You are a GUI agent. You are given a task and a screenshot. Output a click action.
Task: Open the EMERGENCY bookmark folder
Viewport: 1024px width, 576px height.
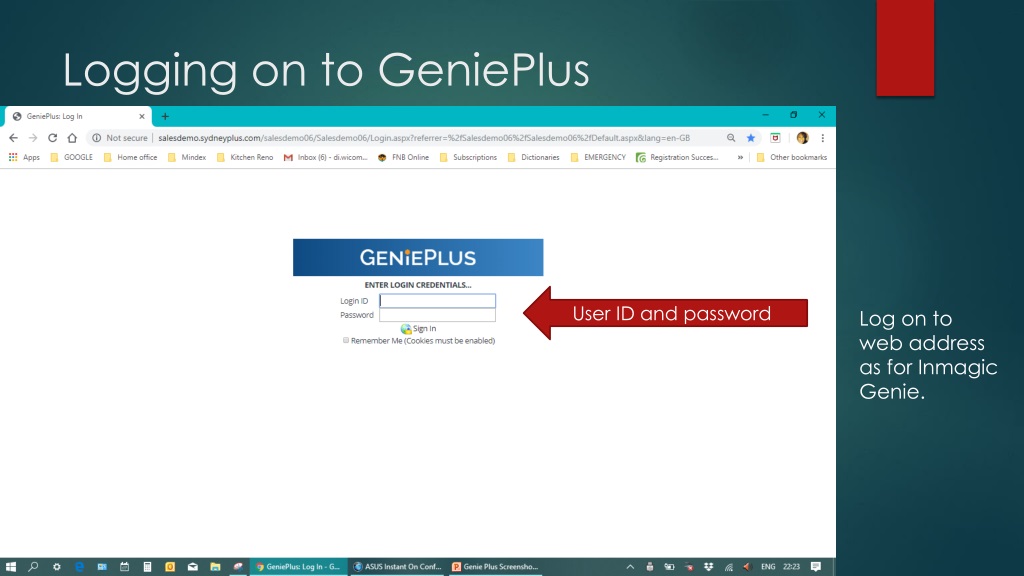coord(598,157)
